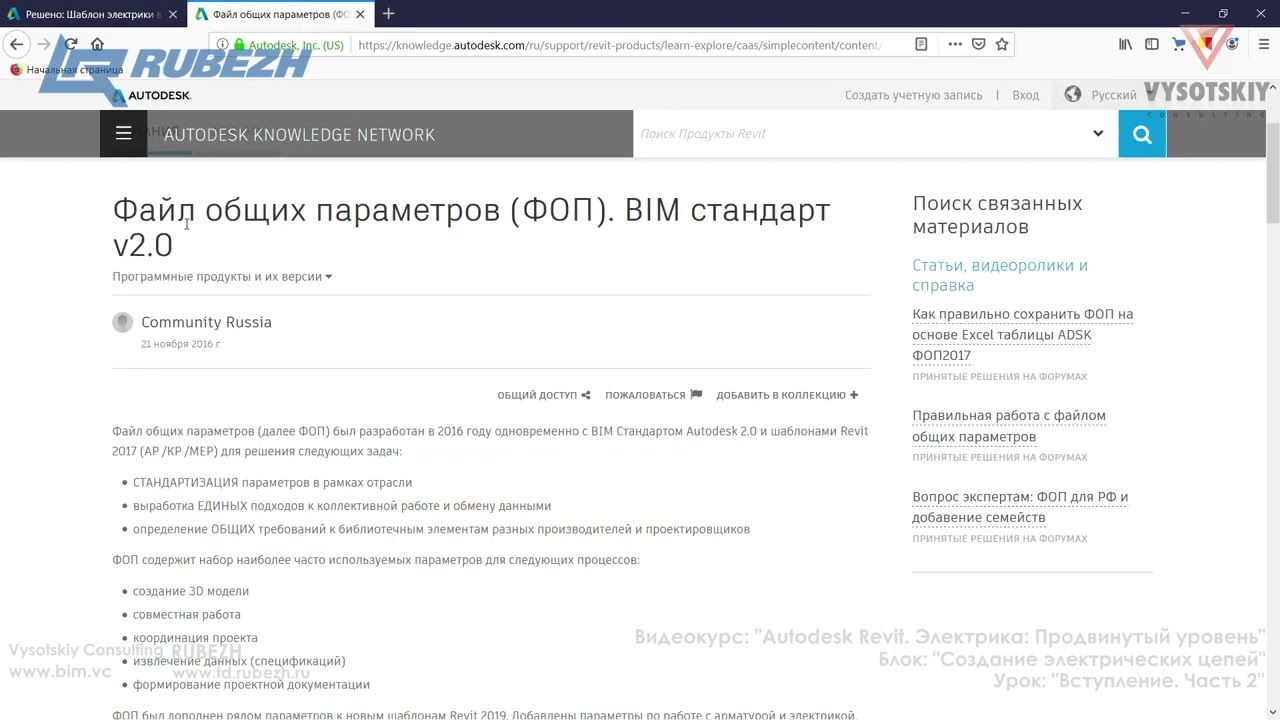This screenshot has width=1280, height=720.
Task: Click the Autodesk logo in the header
Action: click(151, 95)
